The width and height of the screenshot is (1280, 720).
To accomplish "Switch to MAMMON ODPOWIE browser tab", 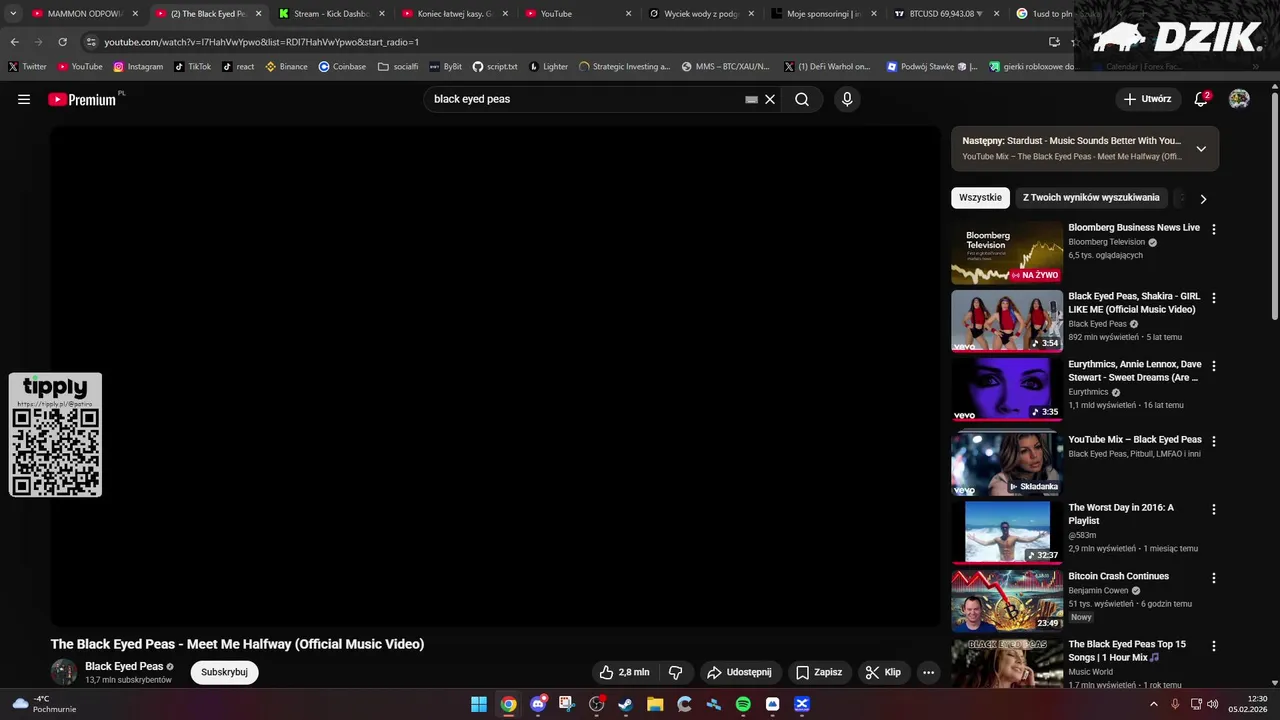I will pyautogui.click(x=85, y=14).
